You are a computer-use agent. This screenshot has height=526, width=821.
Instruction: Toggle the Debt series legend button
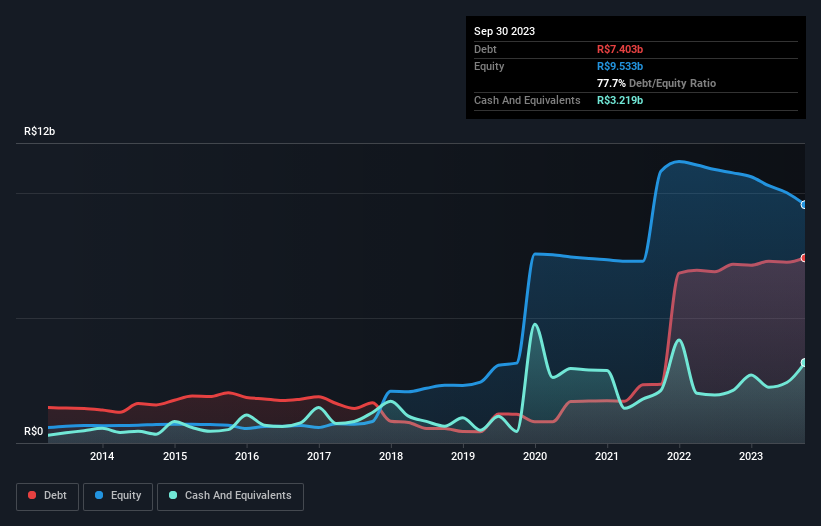click(x=48, y=496)
